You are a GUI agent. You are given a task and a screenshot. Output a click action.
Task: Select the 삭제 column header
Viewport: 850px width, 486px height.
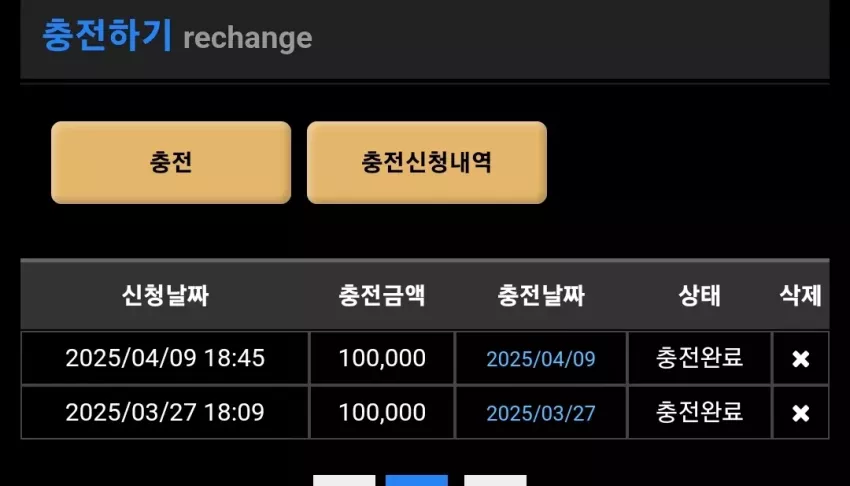click(800, 295)
